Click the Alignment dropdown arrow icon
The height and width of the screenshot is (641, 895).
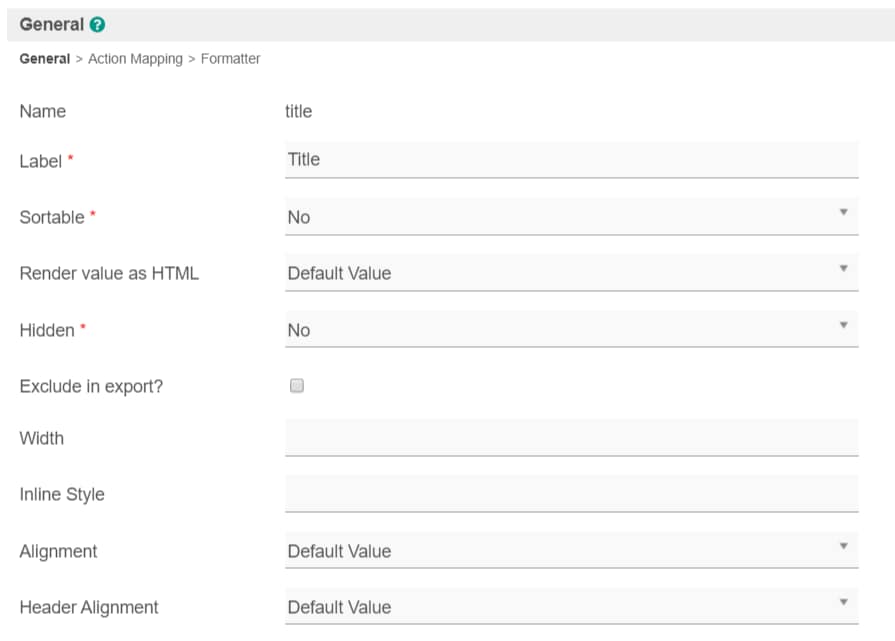point(843,546)
